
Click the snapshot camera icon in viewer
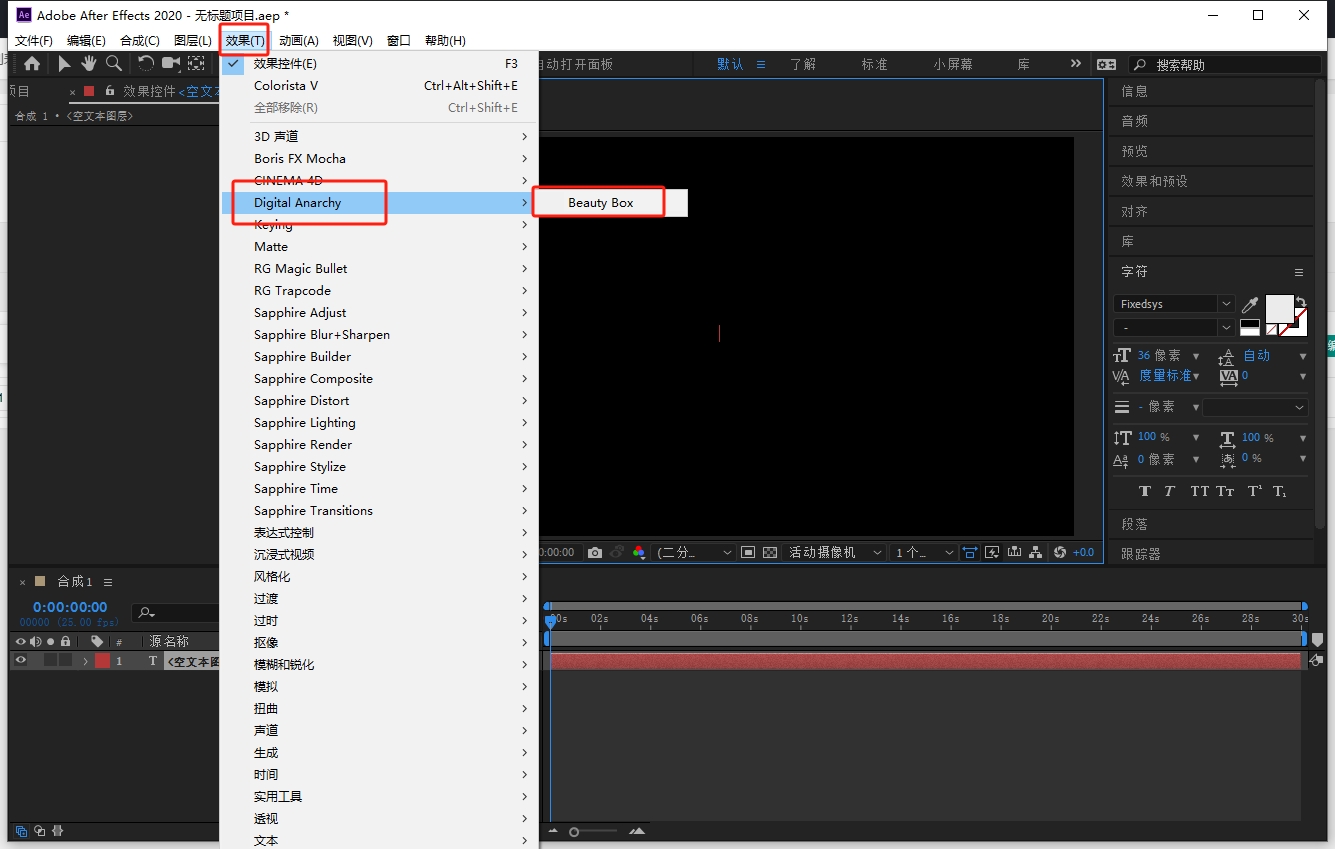coord(595,552)
